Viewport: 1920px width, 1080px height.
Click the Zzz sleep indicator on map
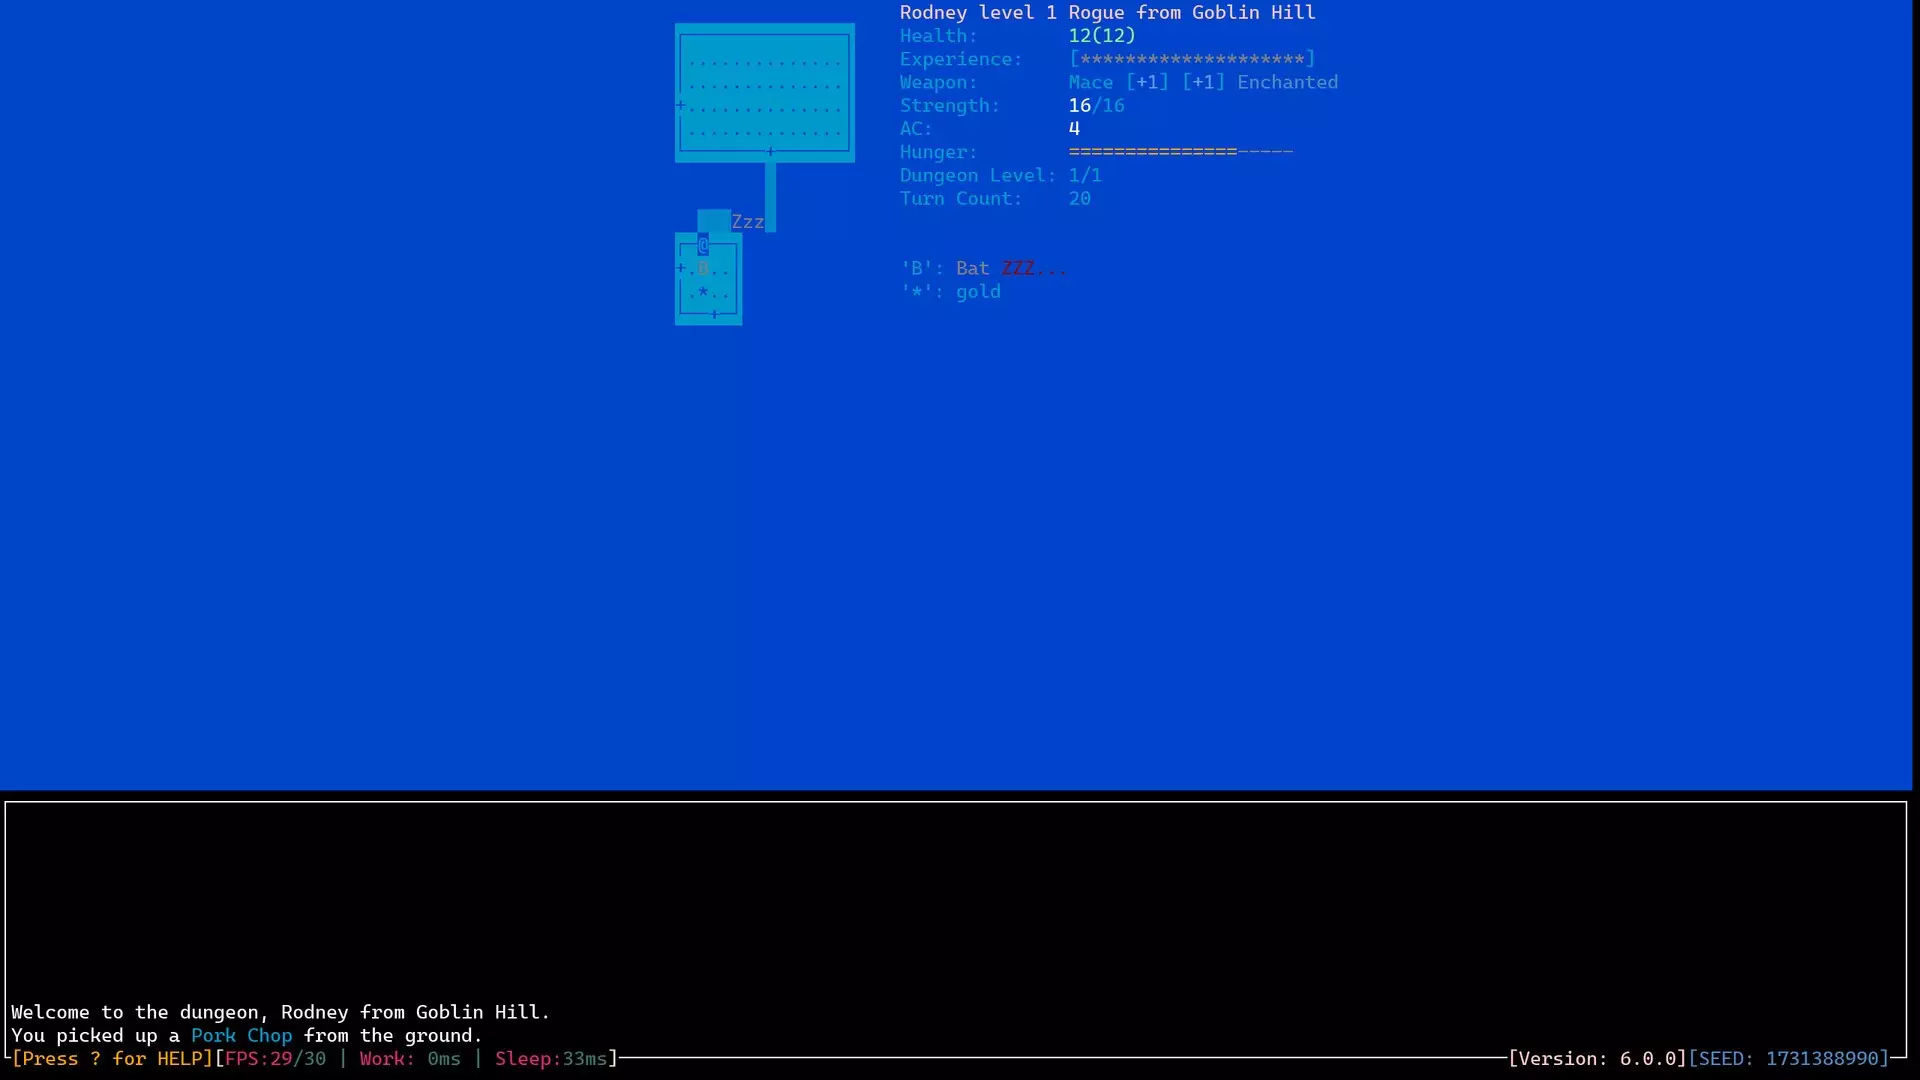pyautogui.click(x=747, y=222)
